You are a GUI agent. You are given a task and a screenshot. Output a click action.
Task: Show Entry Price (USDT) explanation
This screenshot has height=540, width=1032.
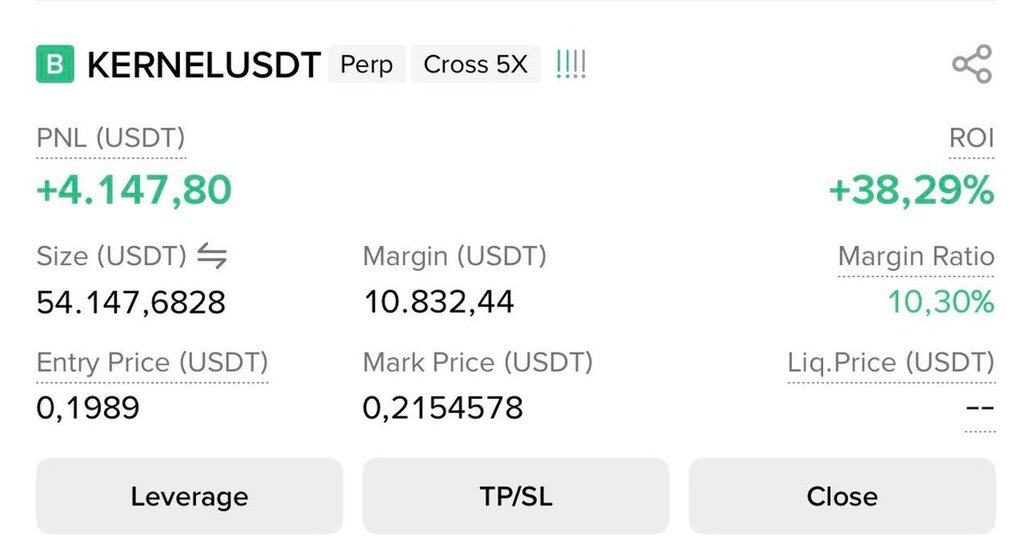pos(152,362)
